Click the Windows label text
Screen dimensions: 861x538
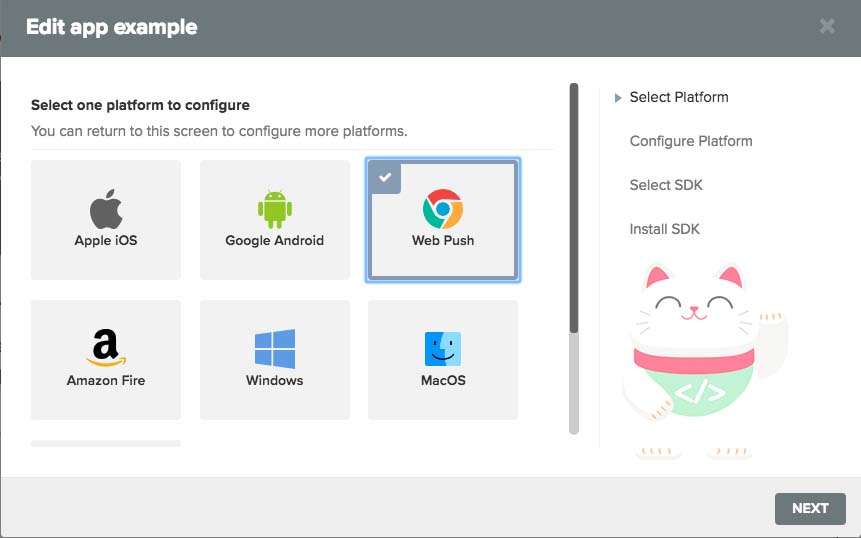(x=275, y=380)
